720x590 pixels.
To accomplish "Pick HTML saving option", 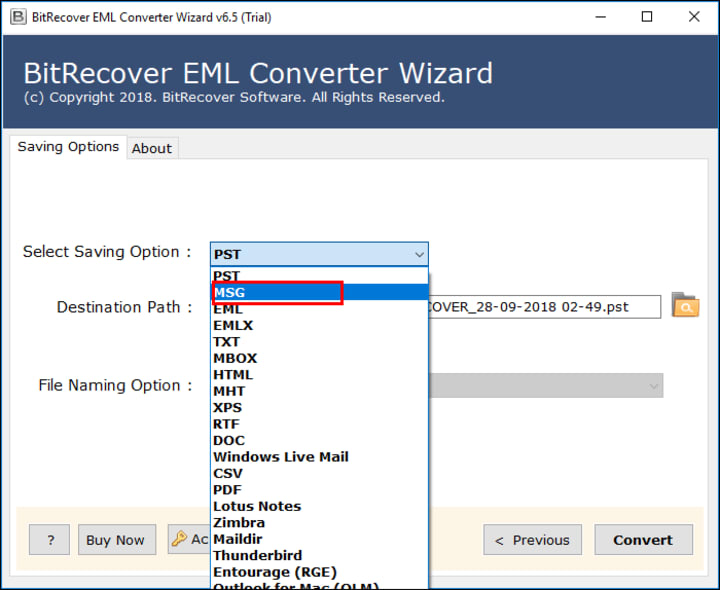I will tap(319, 375).
